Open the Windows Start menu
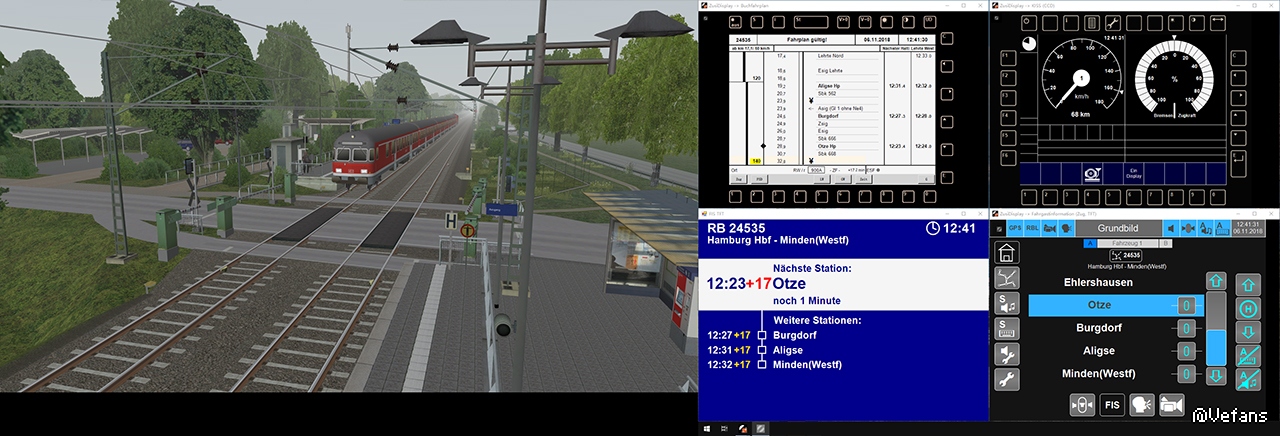 tap(709, 428)
